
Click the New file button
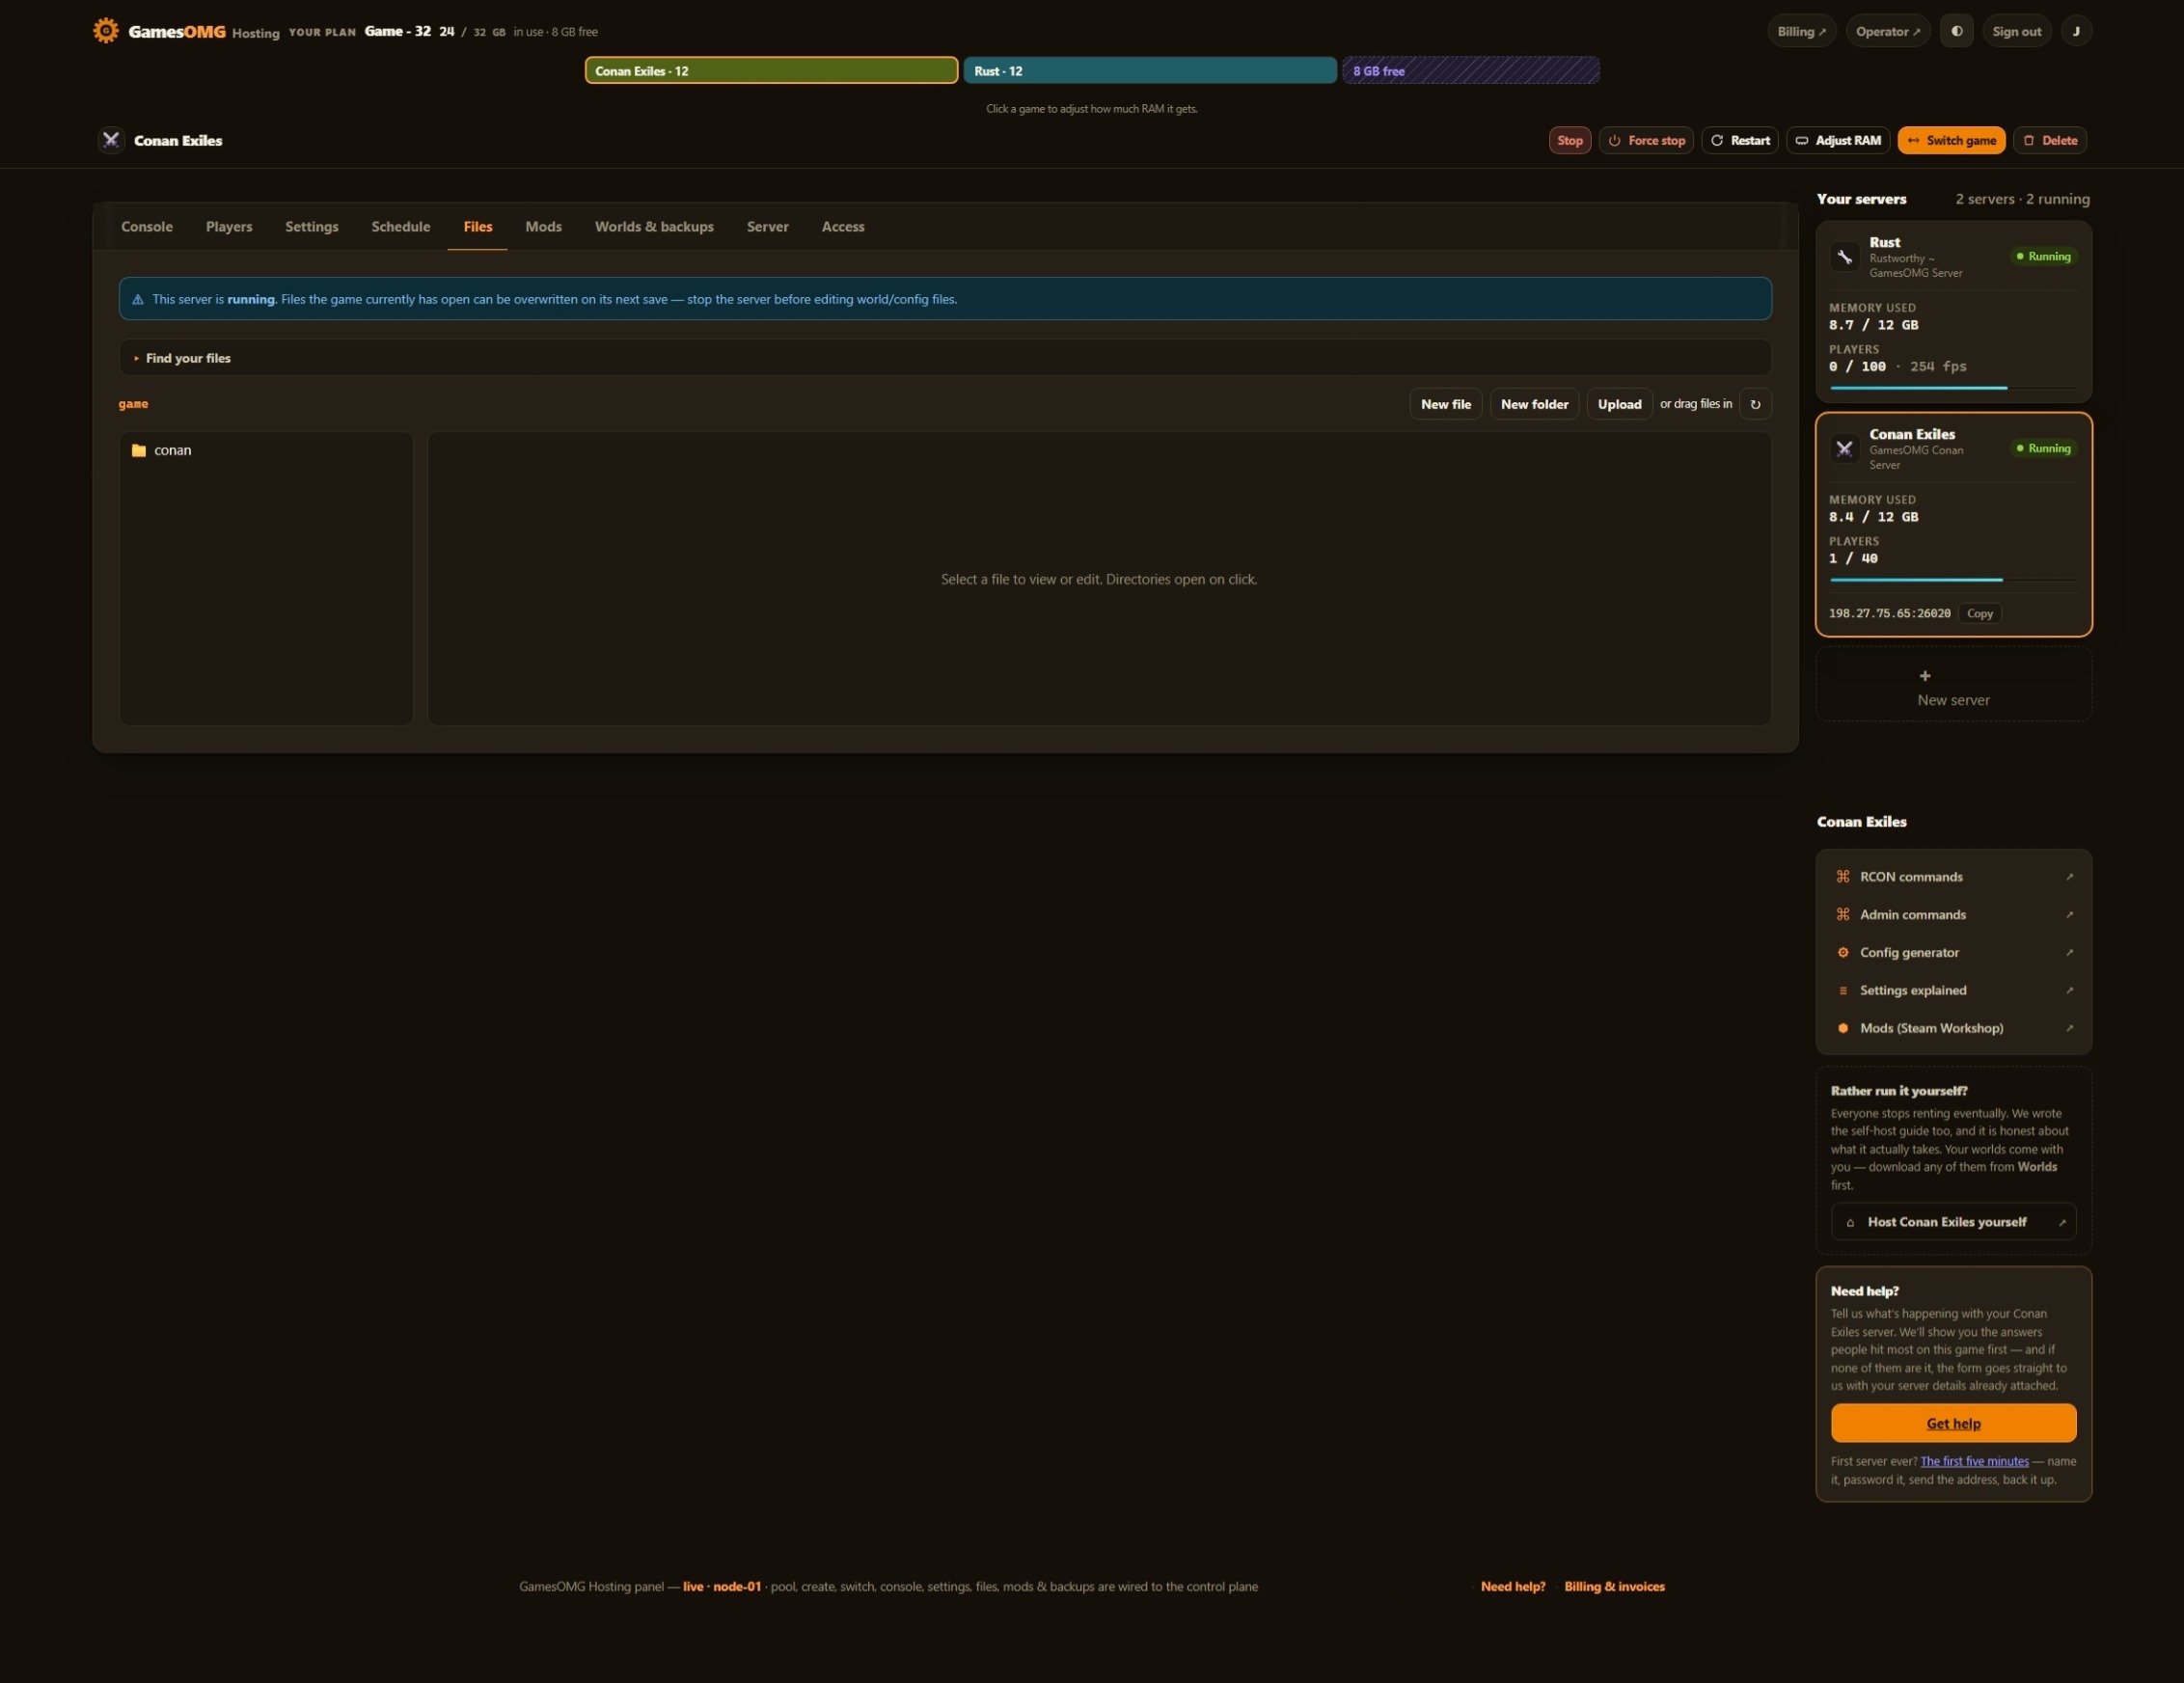(1446, 404)
